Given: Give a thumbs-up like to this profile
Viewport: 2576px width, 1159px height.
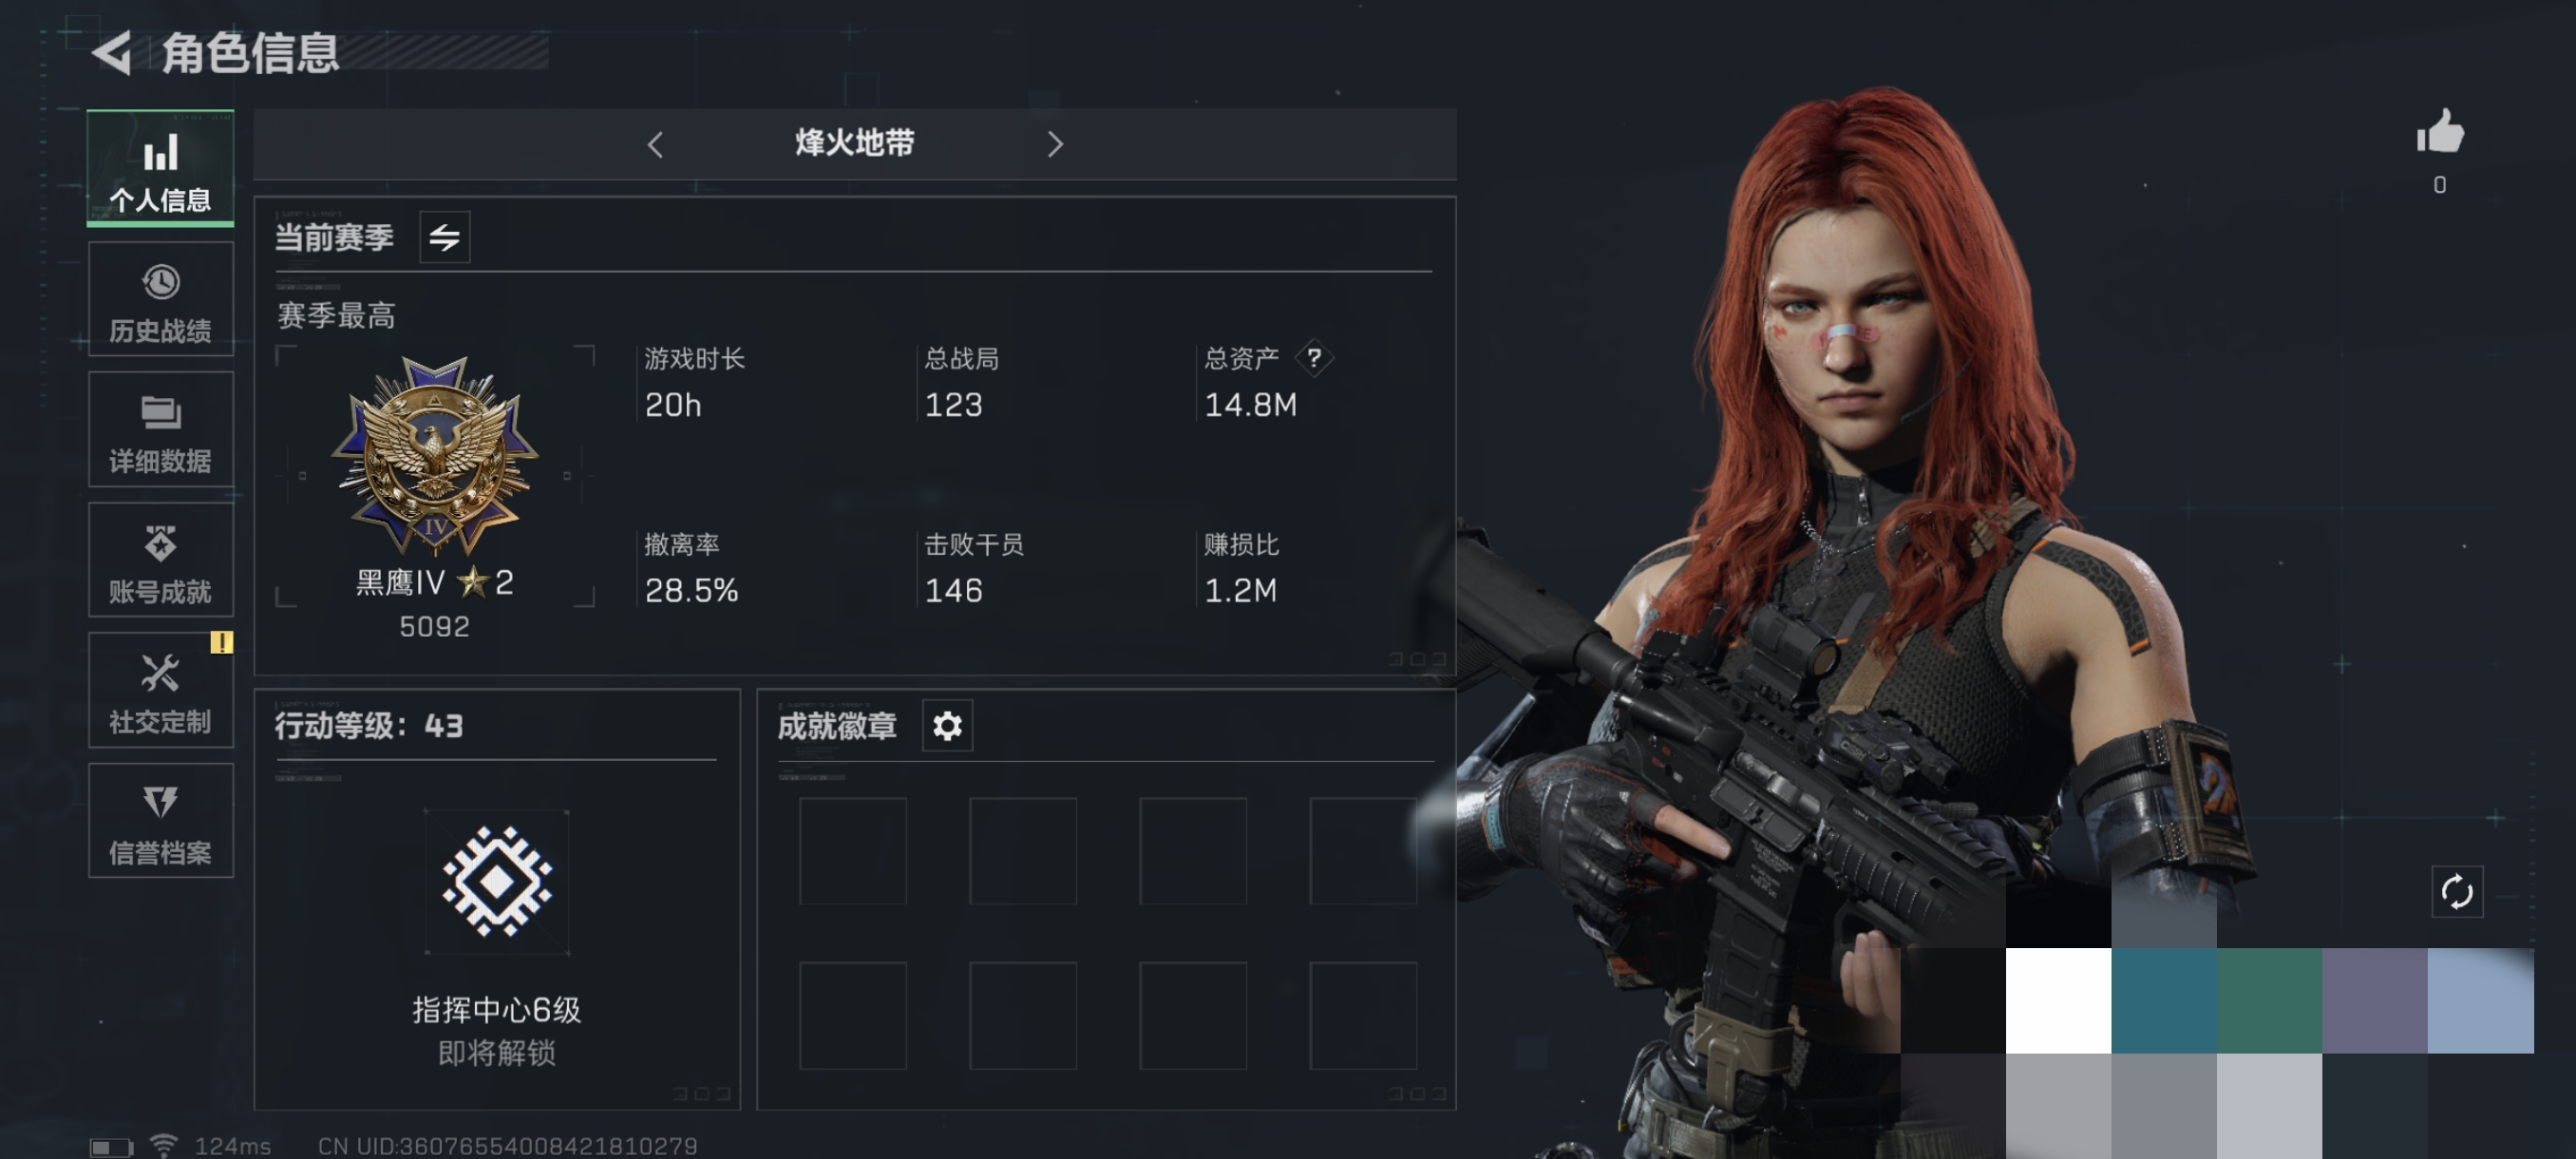Looking at the screenshot, I should coord(2440,131).
